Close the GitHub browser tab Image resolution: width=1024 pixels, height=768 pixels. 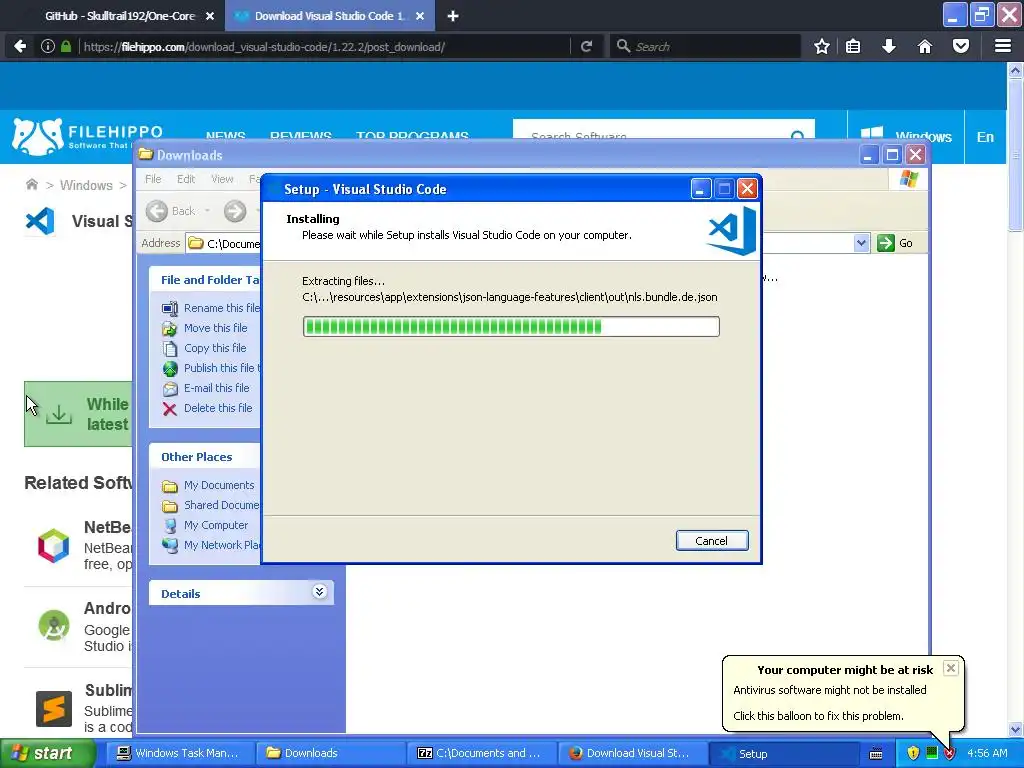210,16
